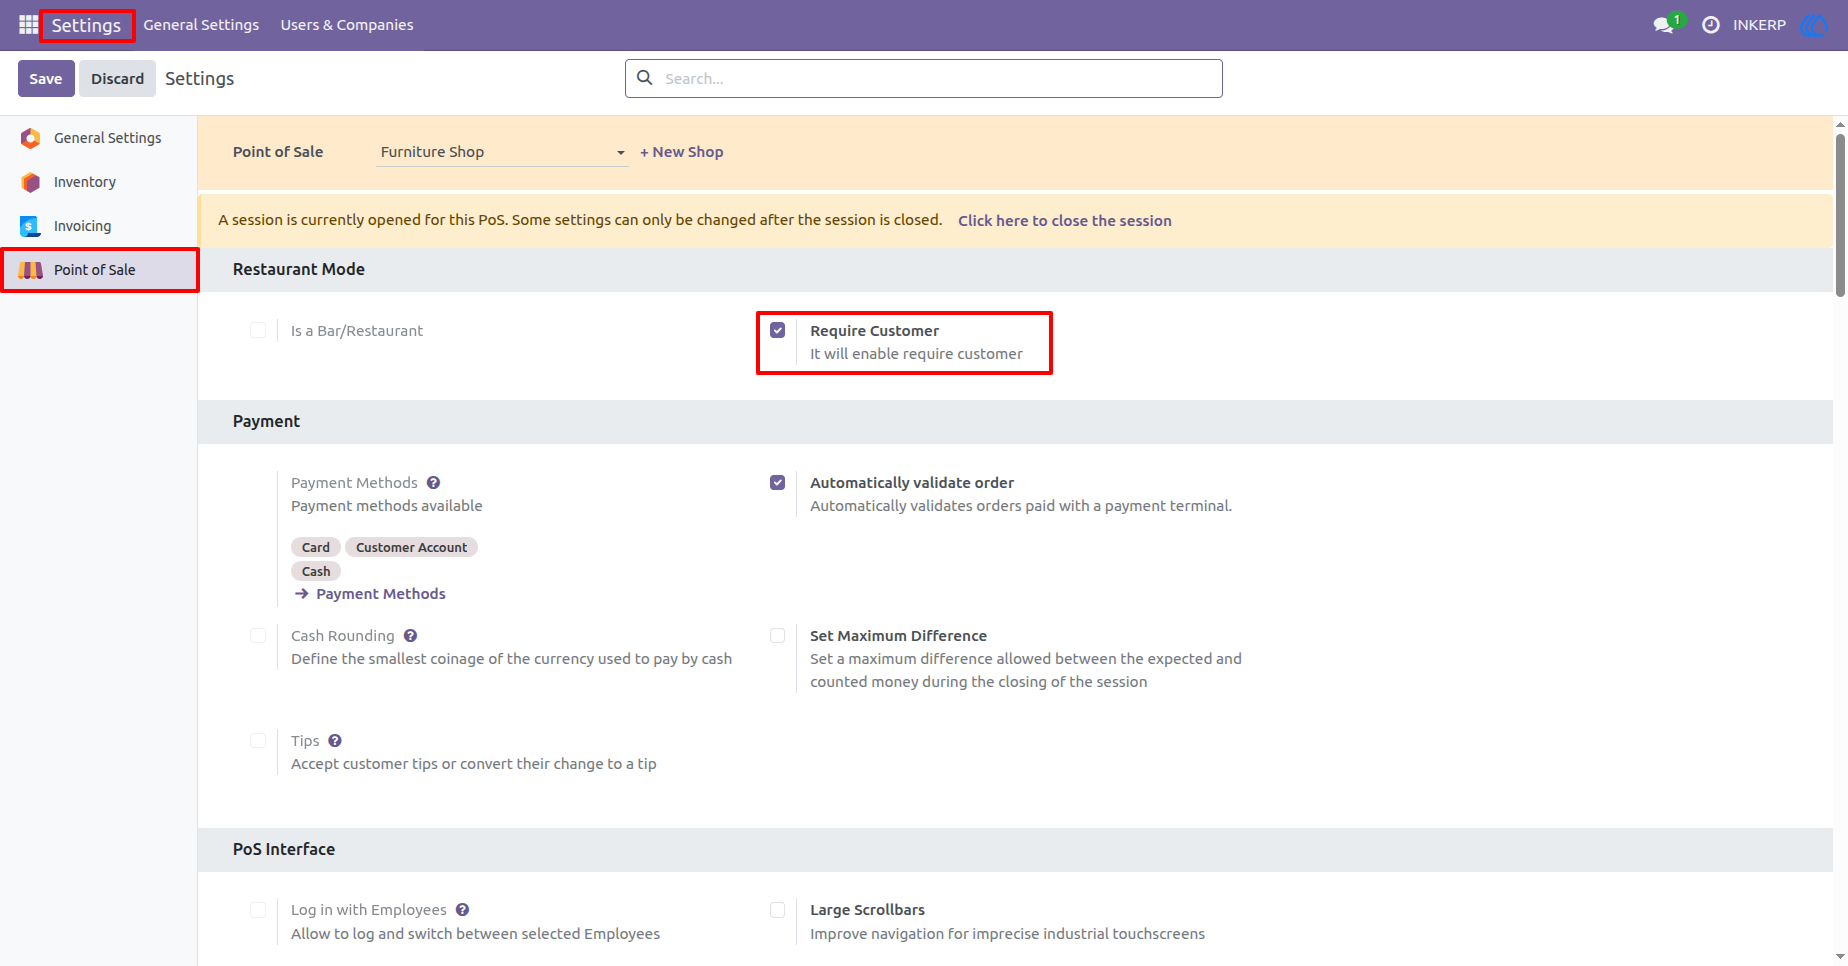Click the + New Shop link
This screenshot has height=966, width=1848.
tap(681, 152)
